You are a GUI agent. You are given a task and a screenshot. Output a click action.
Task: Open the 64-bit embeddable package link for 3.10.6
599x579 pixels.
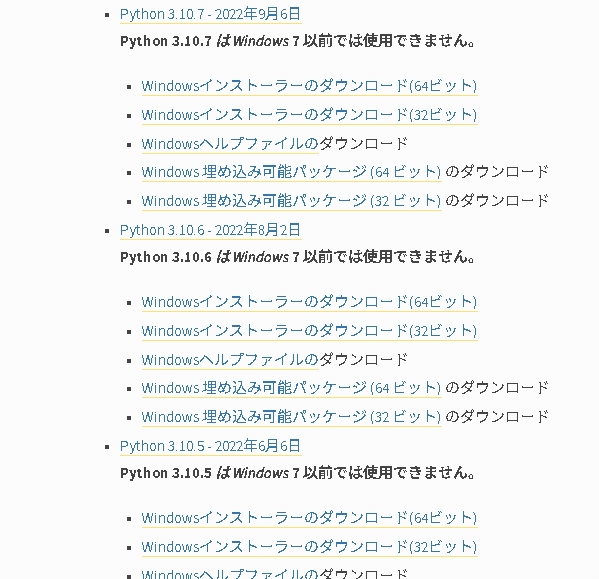291,388
